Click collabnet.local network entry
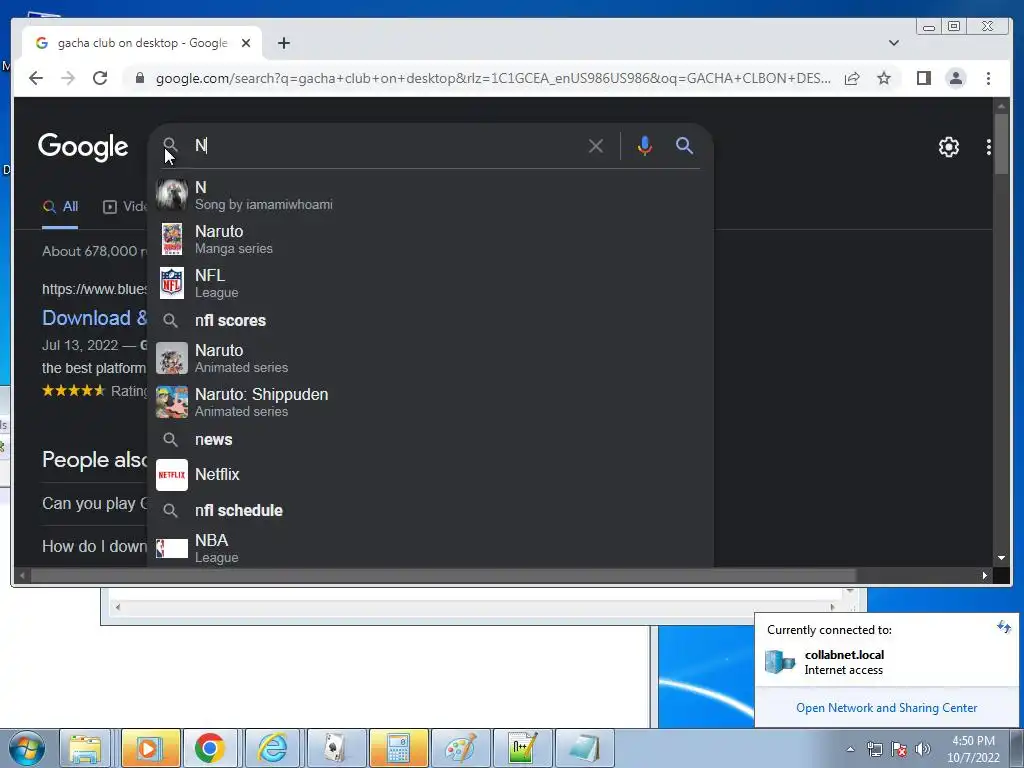1024x768 pixels. point(844,662)
